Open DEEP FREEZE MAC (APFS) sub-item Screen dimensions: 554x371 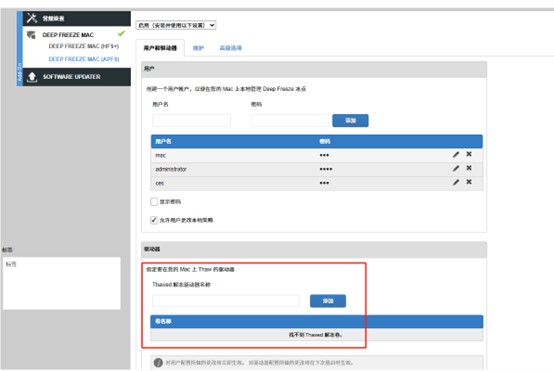[x=84, y=59]
